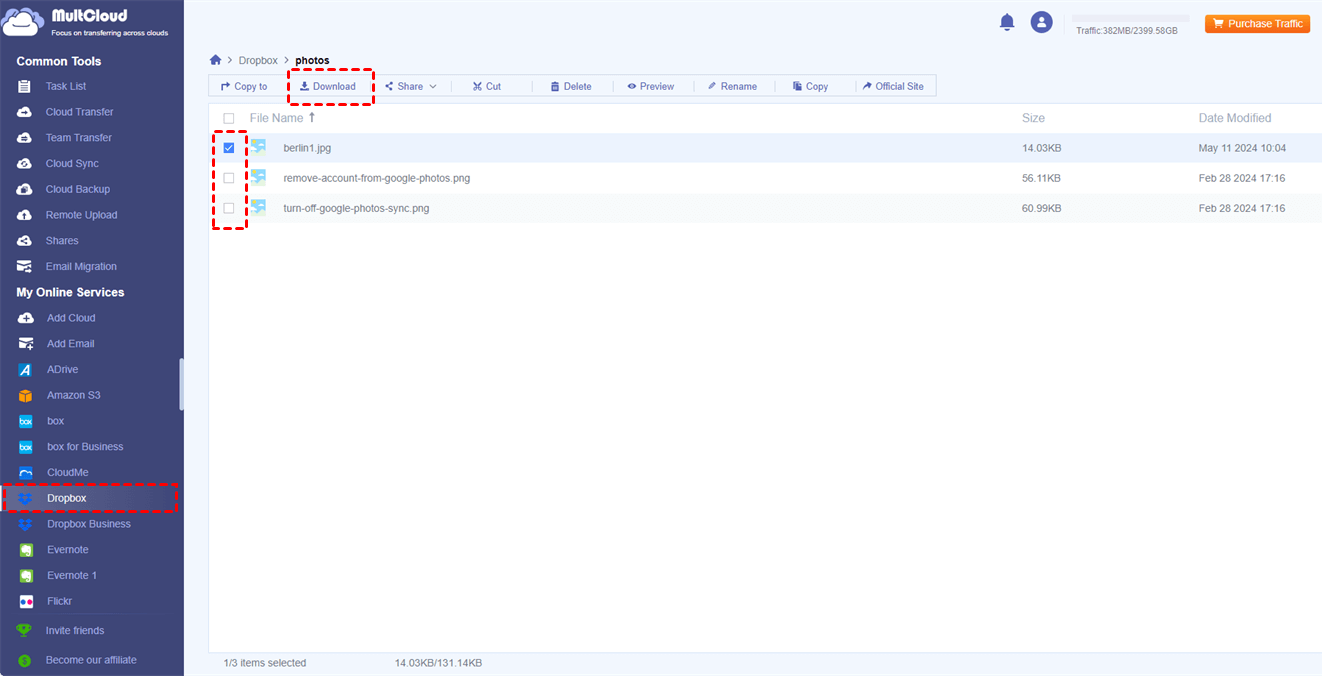Click the Cloud Sync icon
The height and width of the screenshot is (676, 1322).
click(x=25, y=163)
